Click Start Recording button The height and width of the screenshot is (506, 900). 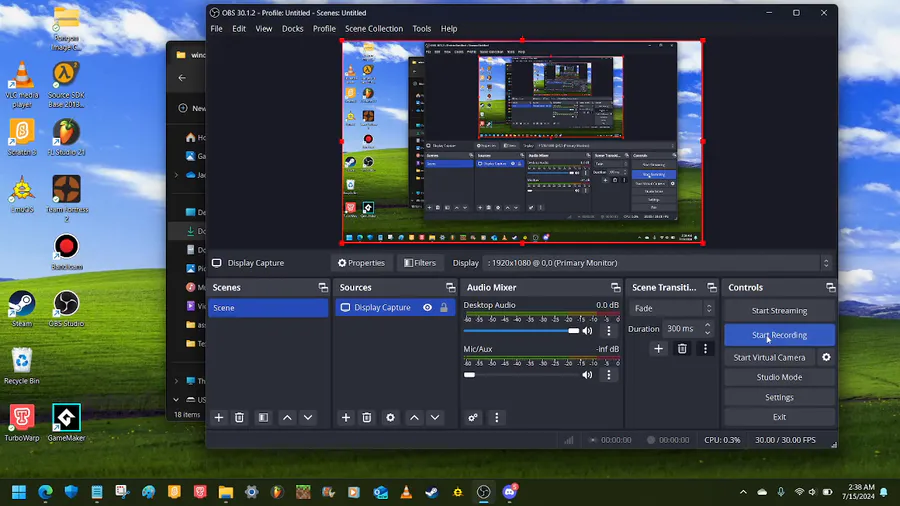[779, 335]
